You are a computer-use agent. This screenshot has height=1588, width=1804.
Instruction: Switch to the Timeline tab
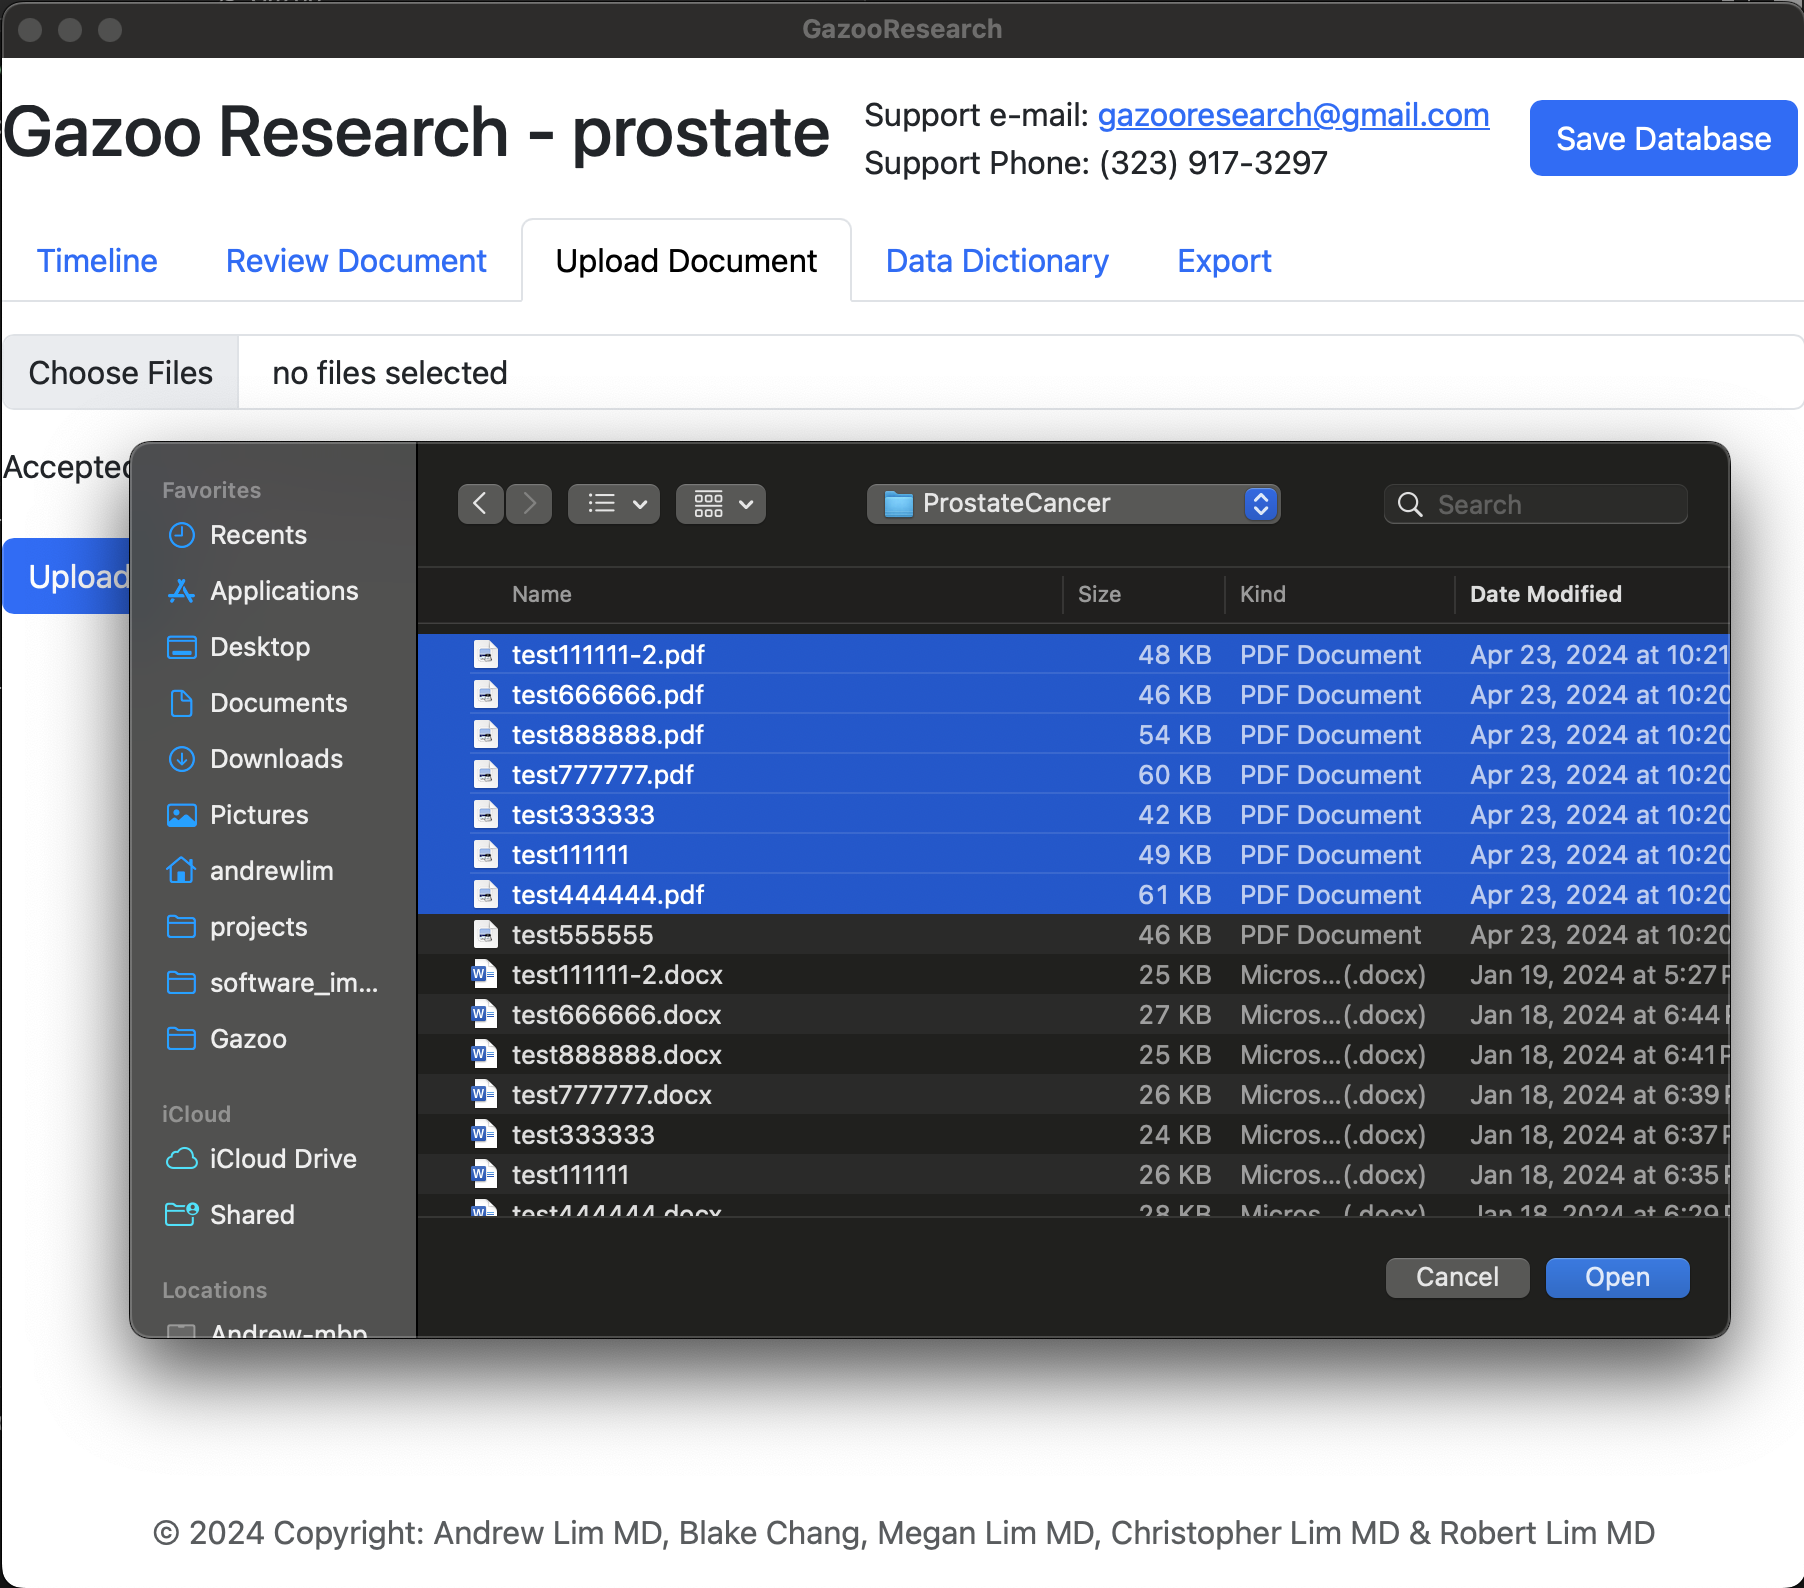pos(97,261)
